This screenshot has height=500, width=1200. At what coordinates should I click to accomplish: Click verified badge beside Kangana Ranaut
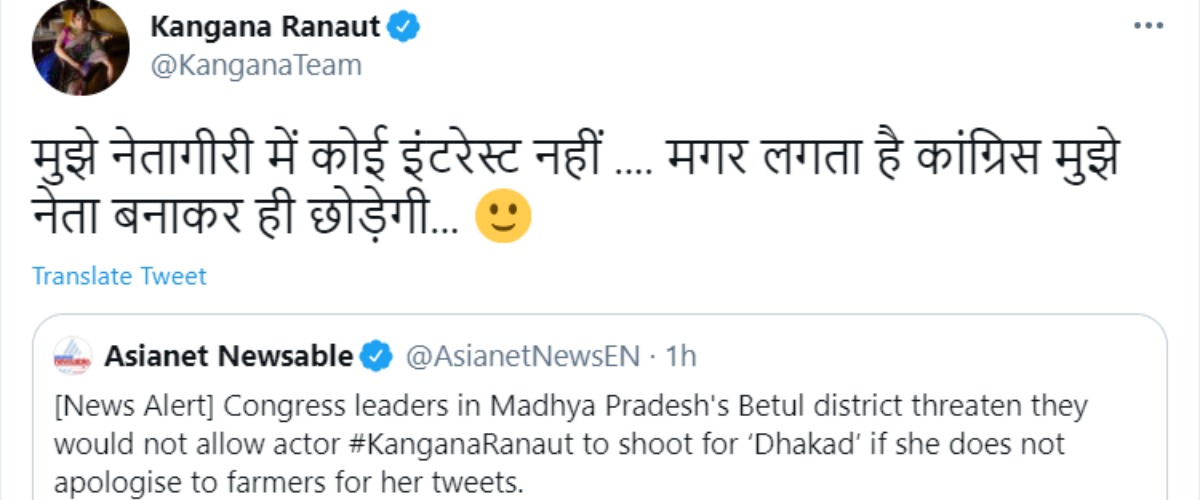coord(404,28)
